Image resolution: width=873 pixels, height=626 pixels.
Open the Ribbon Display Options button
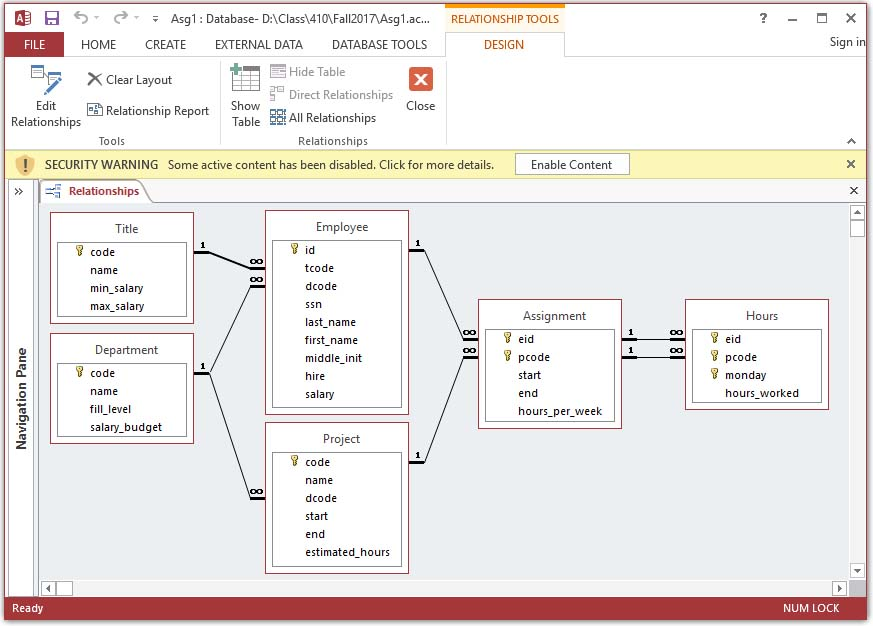(793, 18)
